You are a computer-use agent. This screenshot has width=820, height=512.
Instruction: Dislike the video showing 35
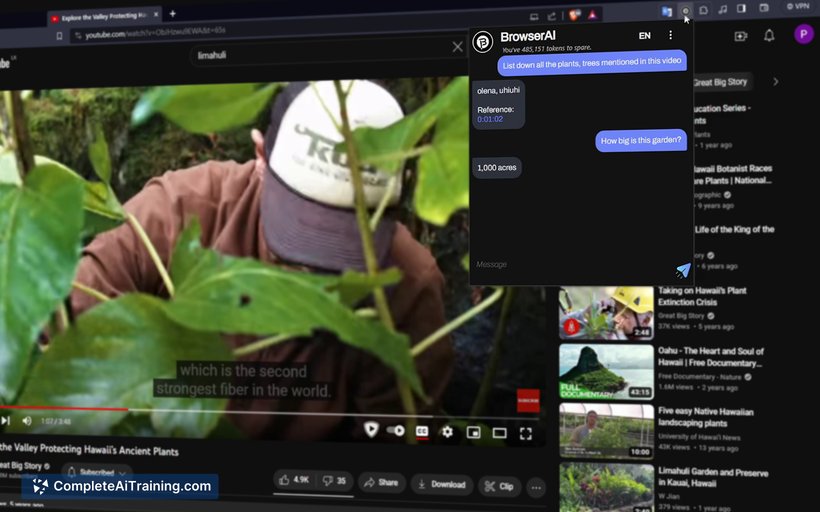click(x=335, y=481)
